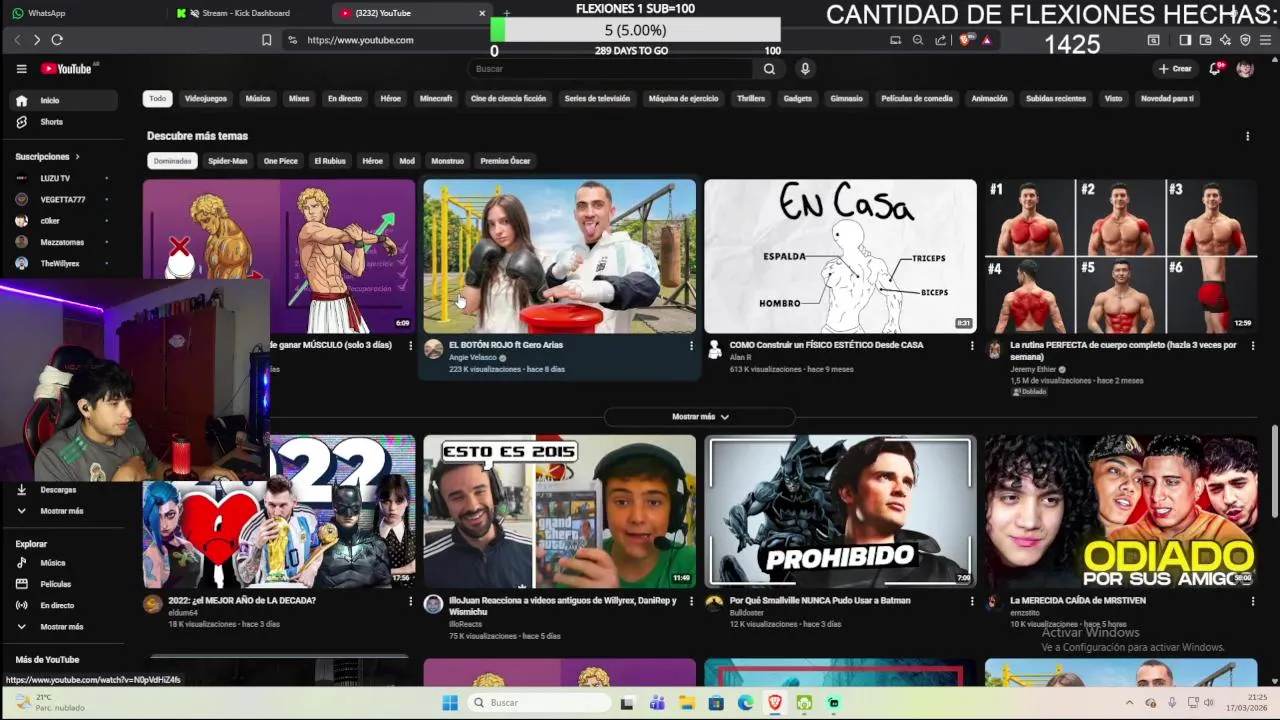Open the Brave Wallet icon
Viewport: 1280px width, 720px height.
point(1206,40)
